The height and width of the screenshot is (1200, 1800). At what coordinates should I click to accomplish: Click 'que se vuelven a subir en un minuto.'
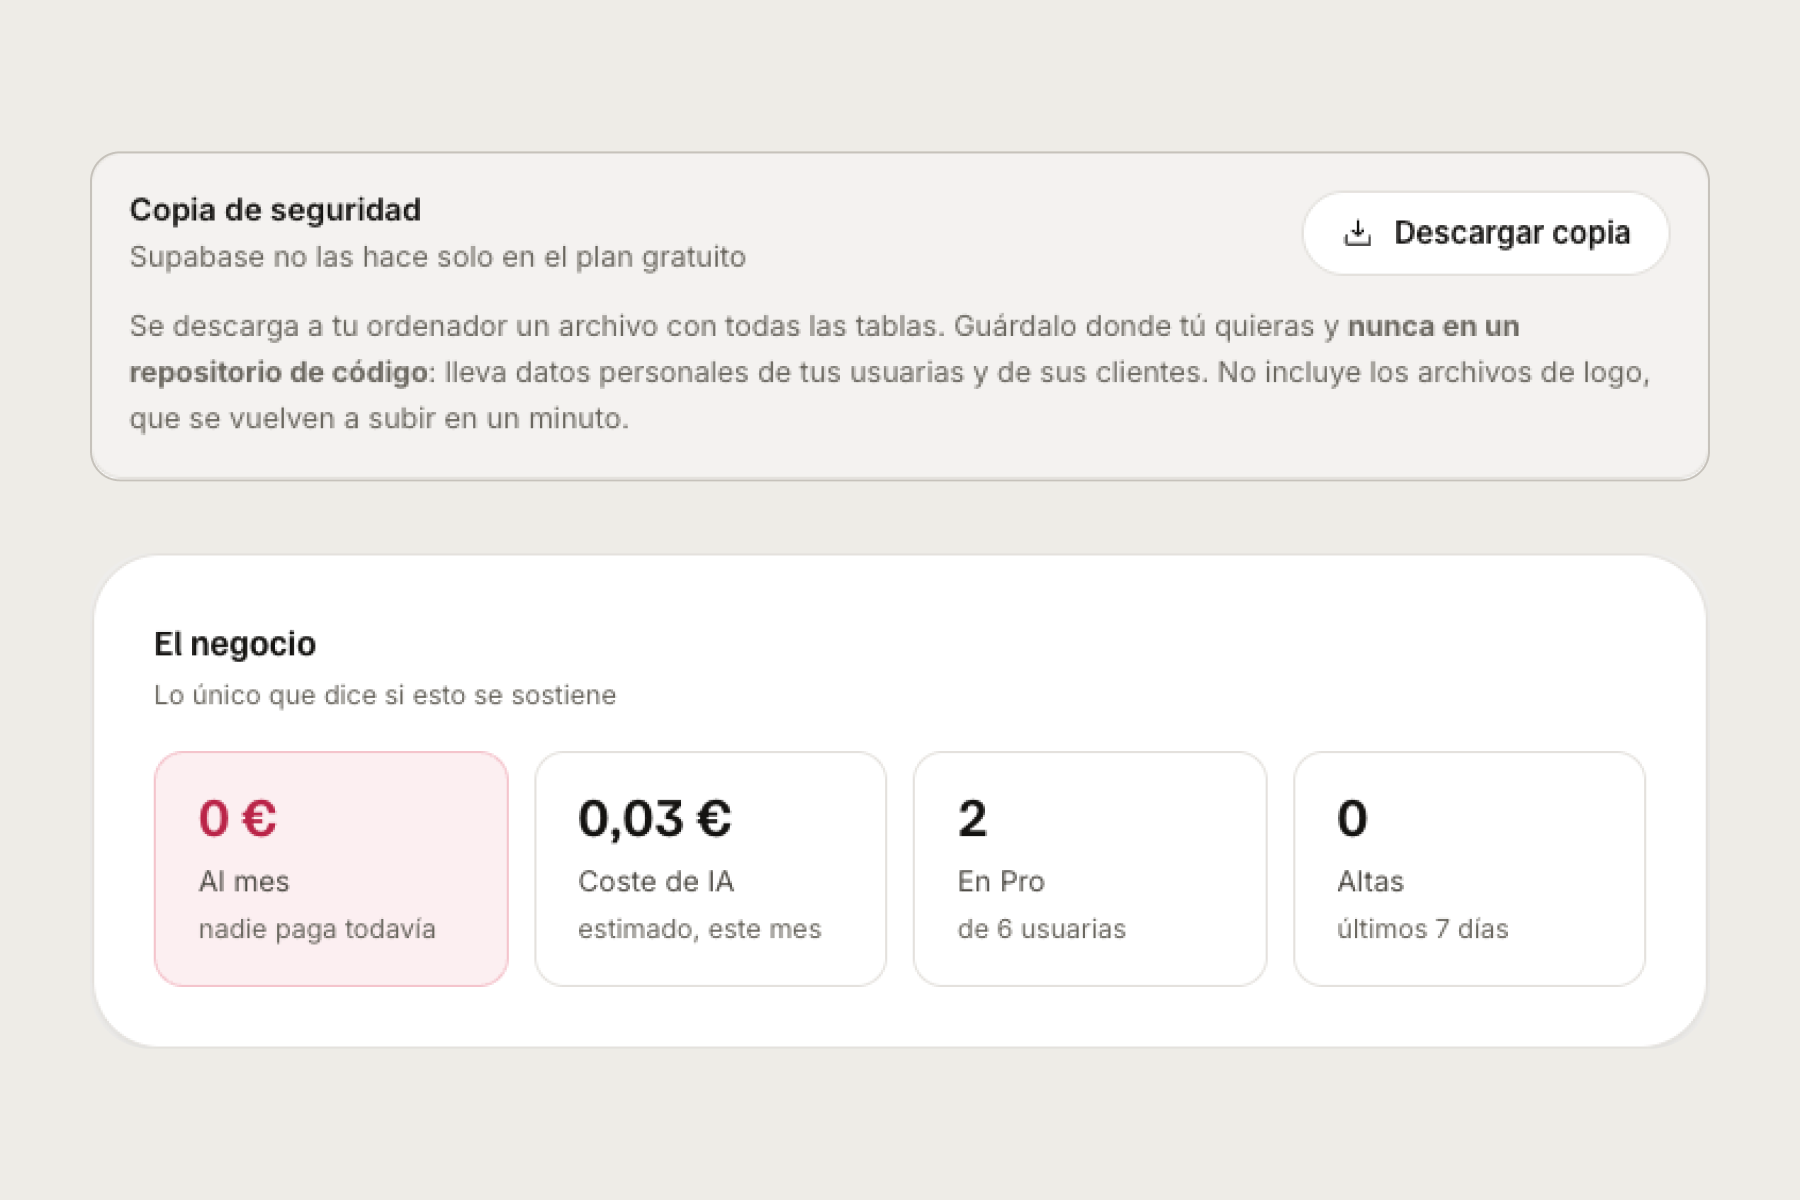click(x=379, y=418)
